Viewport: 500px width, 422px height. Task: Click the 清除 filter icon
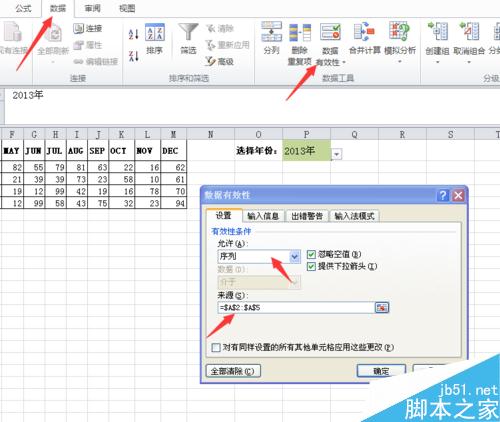pos(211,28)
